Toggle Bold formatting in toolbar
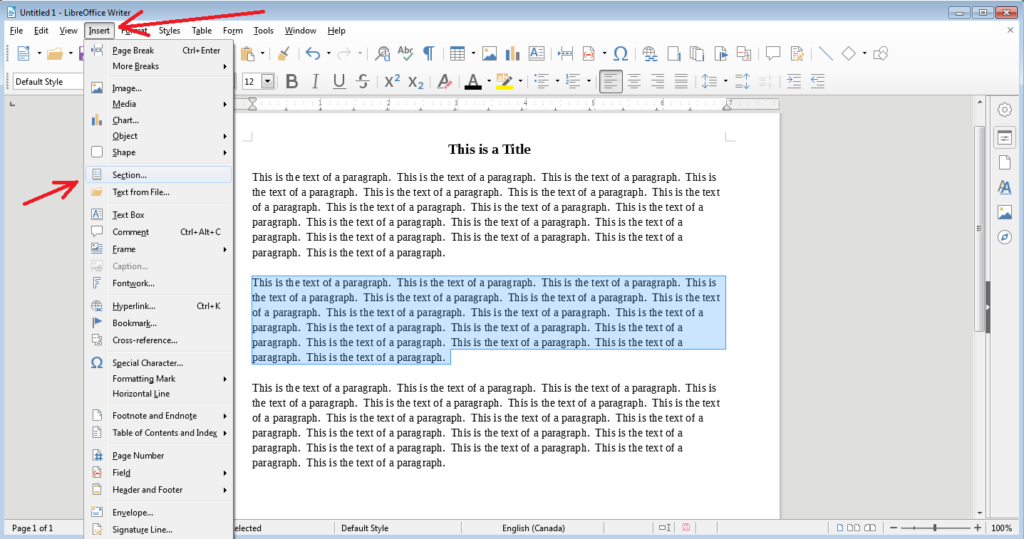Image resolution: width=1024 pixels, height=539 pixels. (290, 81)
